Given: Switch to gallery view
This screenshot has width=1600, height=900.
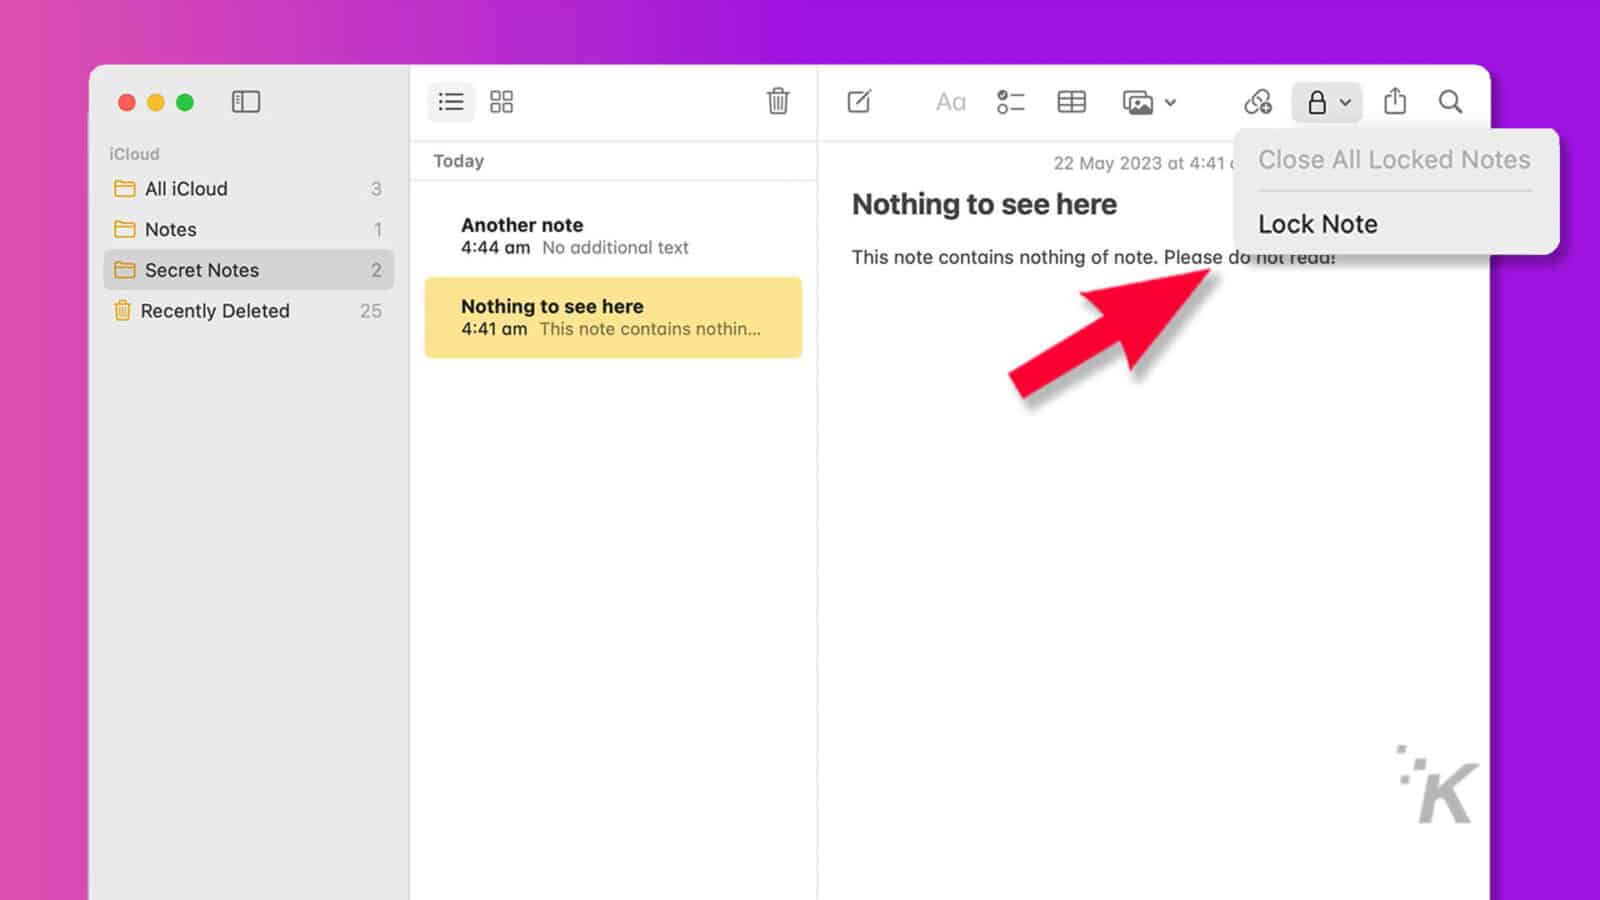Looking at the screenshot, I should [501, 101].
